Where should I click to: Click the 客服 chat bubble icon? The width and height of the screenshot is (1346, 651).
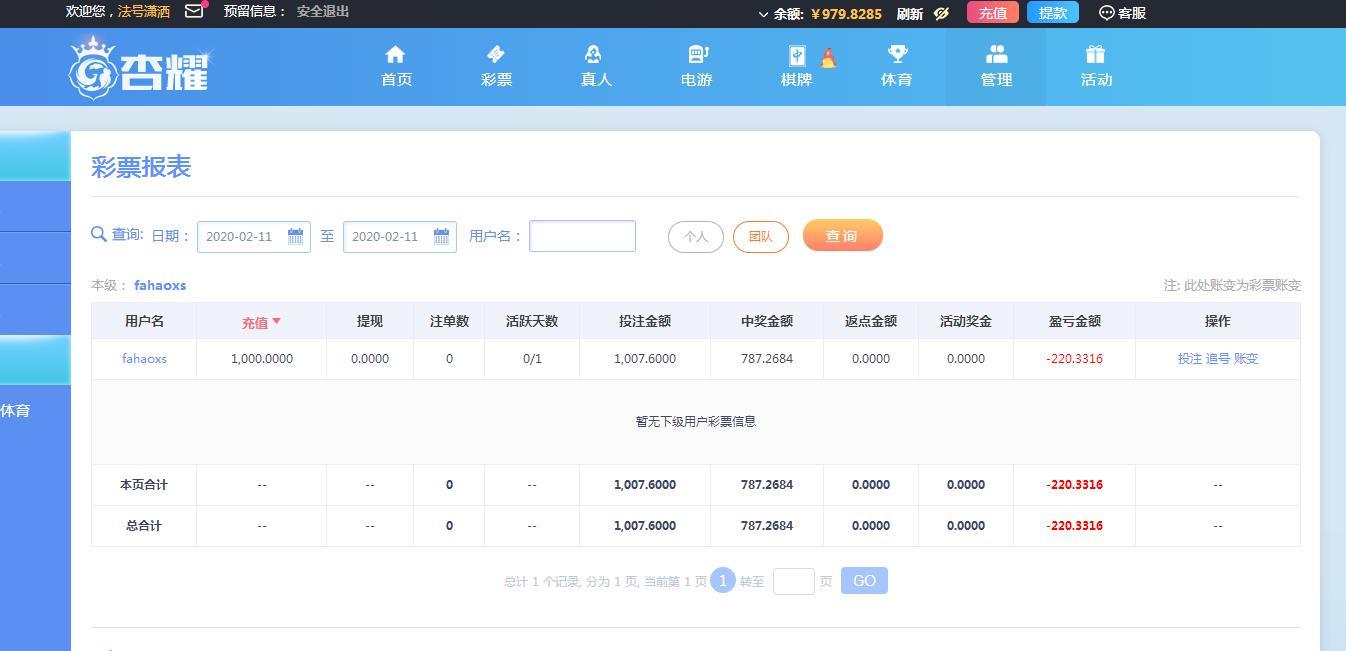click(x=1106, y=13)
